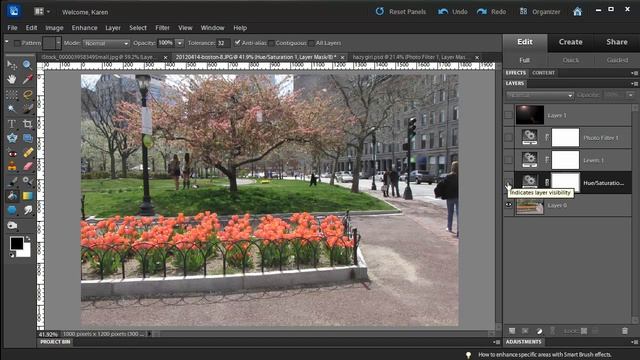This screenshot has width=640, height=360.
Task: Open the layer opacity dropdown arrow
Action: tap(631, 95)
